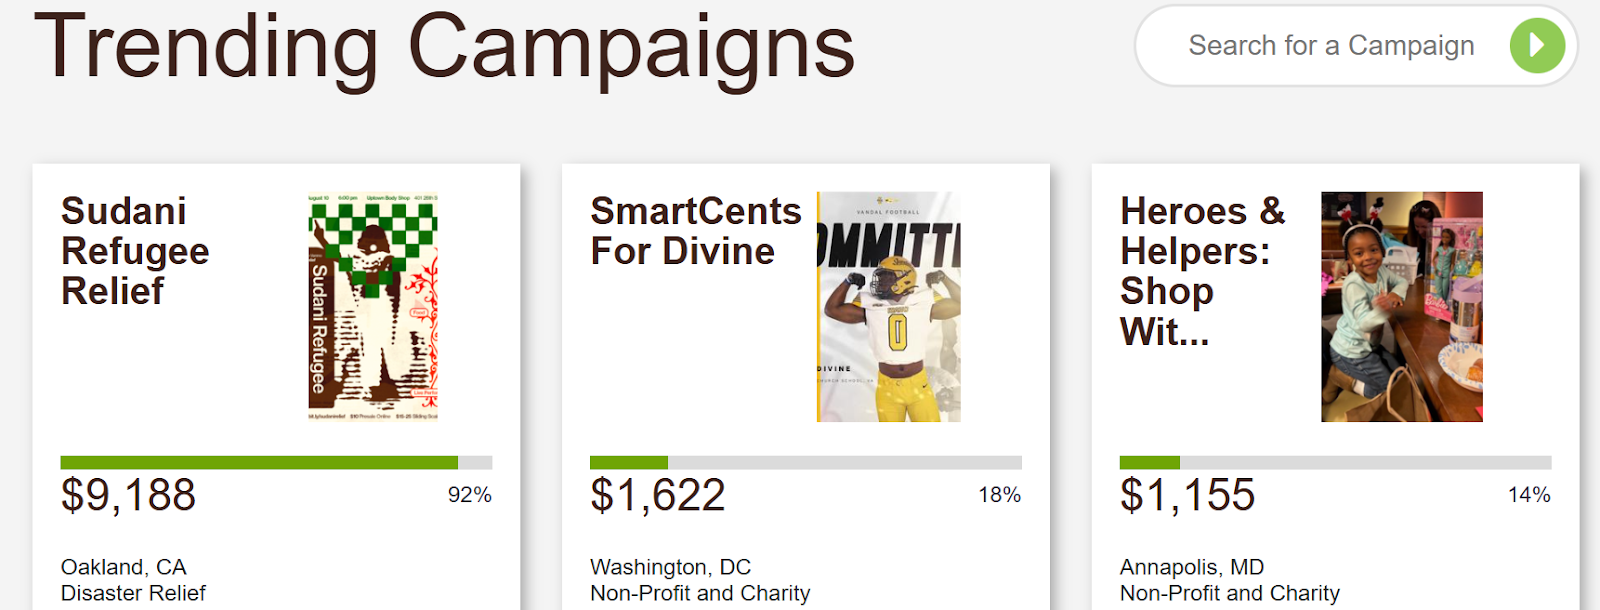
Task: Click the Sudani Refugee Relief poster thumbnail
Action: (372, 306)
